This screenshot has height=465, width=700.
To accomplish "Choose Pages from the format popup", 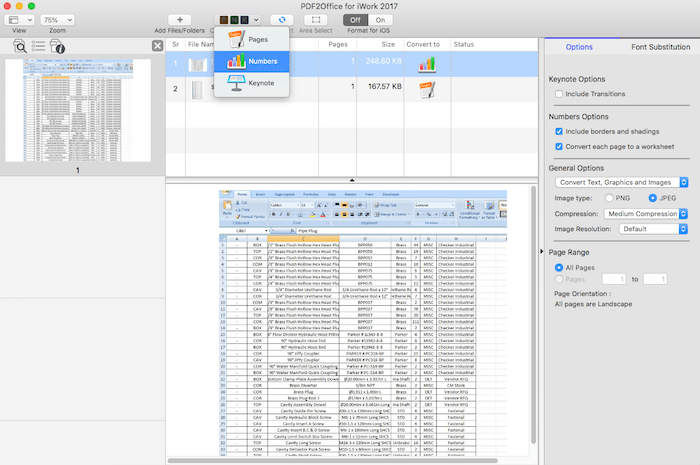I will (251, 39).
